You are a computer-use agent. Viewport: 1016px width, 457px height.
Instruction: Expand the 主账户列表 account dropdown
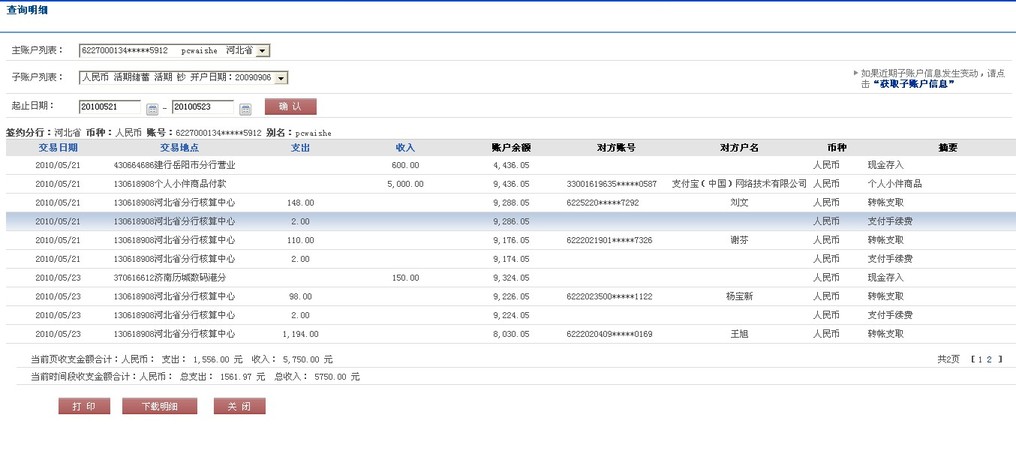262,50
